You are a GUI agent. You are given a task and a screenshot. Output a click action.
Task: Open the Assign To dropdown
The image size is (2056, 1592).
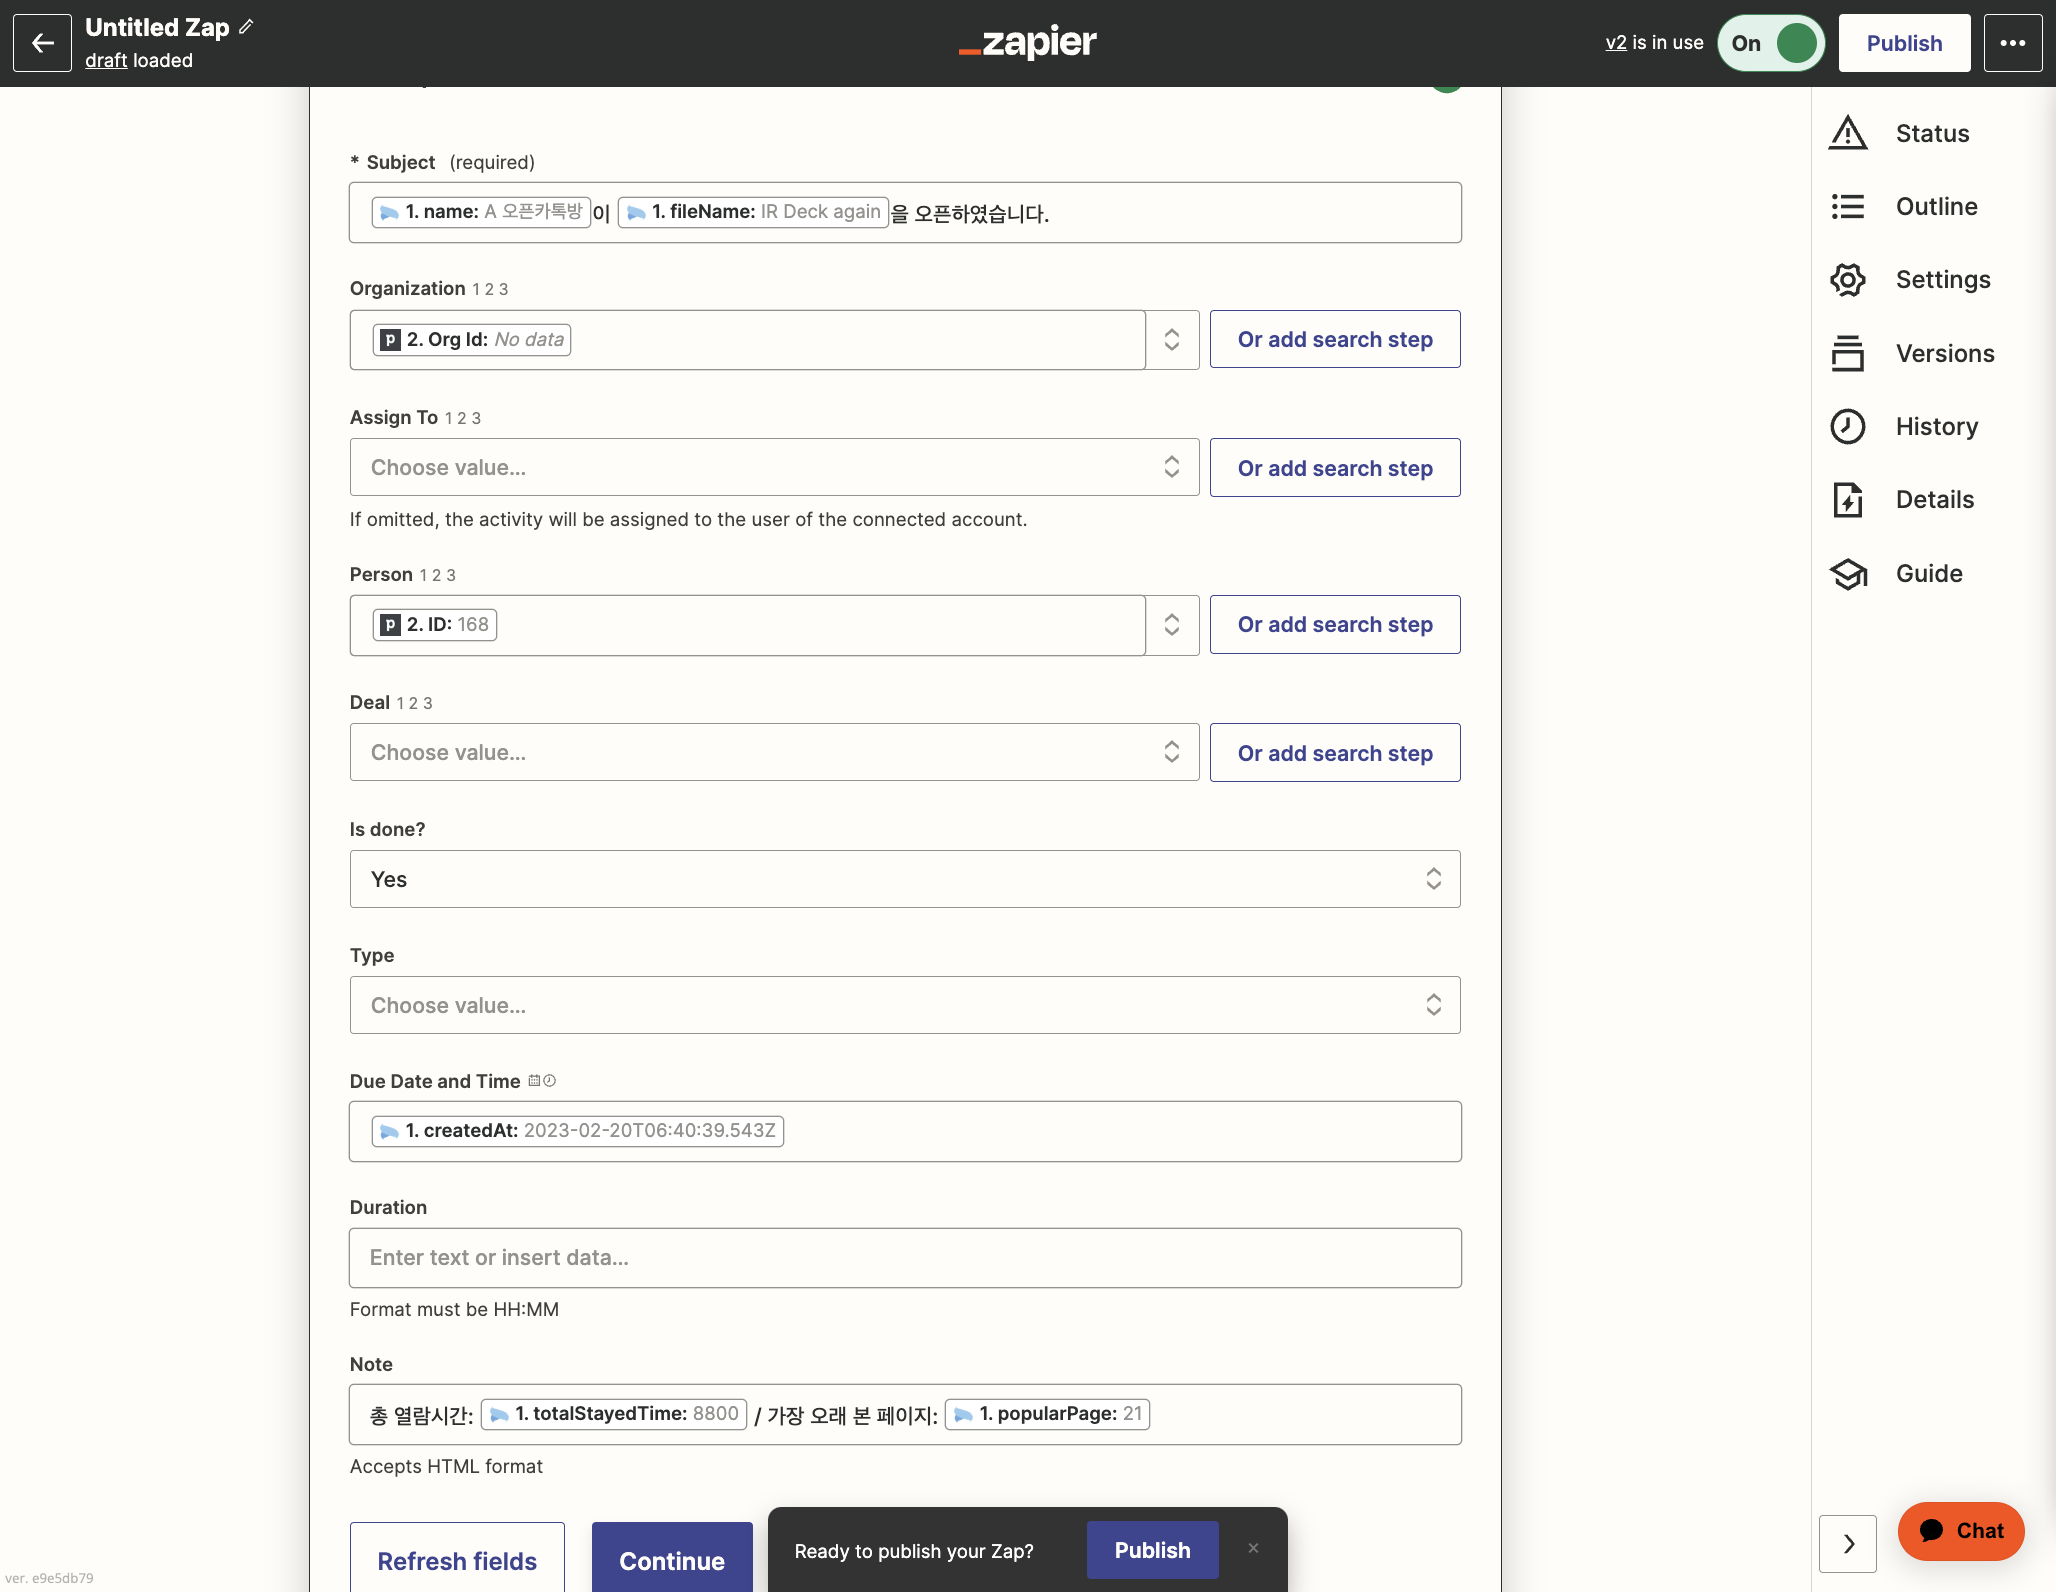(774, 467)
